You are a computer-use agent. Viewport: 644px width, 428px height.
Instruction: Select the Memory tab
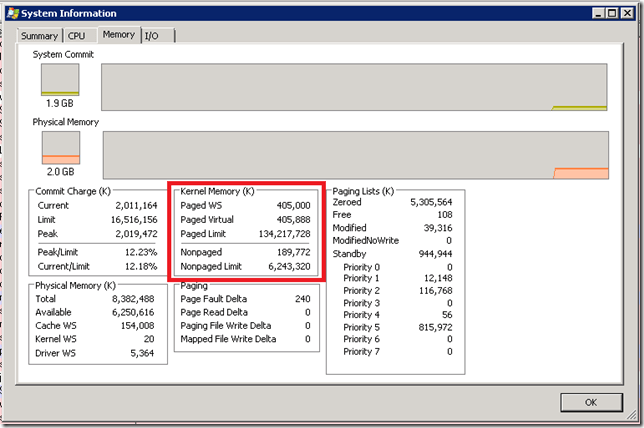click(x=118, y=34)
